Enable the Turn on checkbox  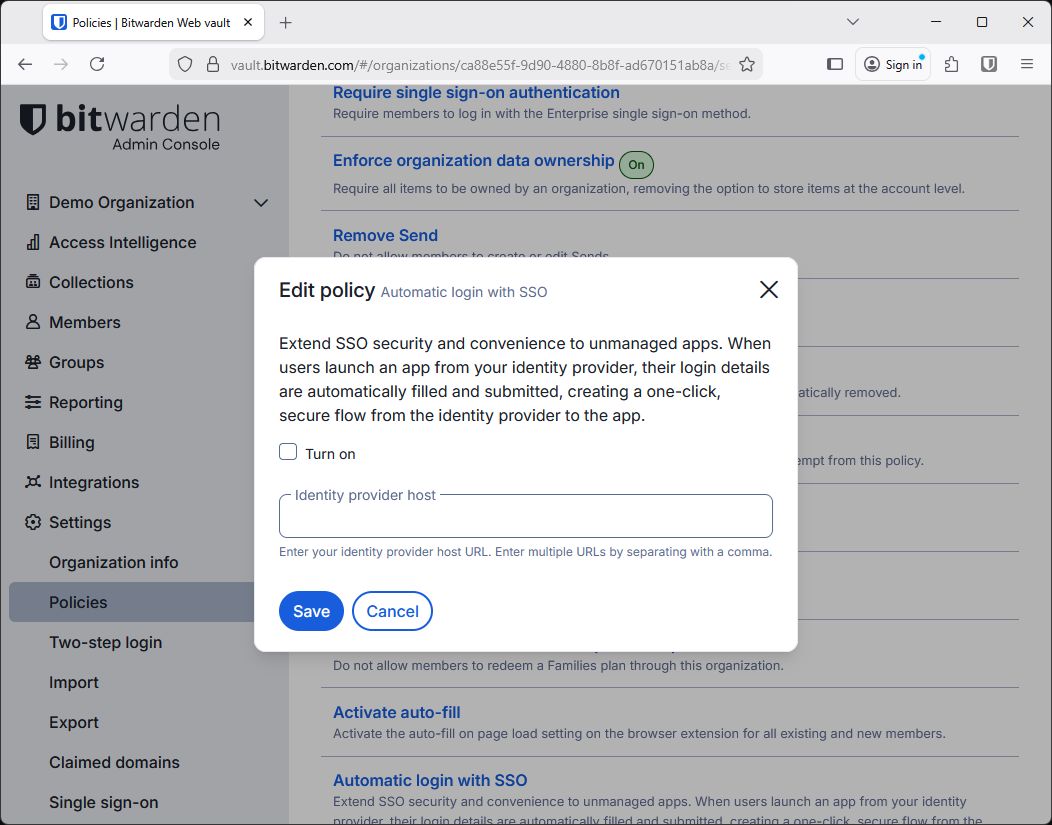coord(288,452)
